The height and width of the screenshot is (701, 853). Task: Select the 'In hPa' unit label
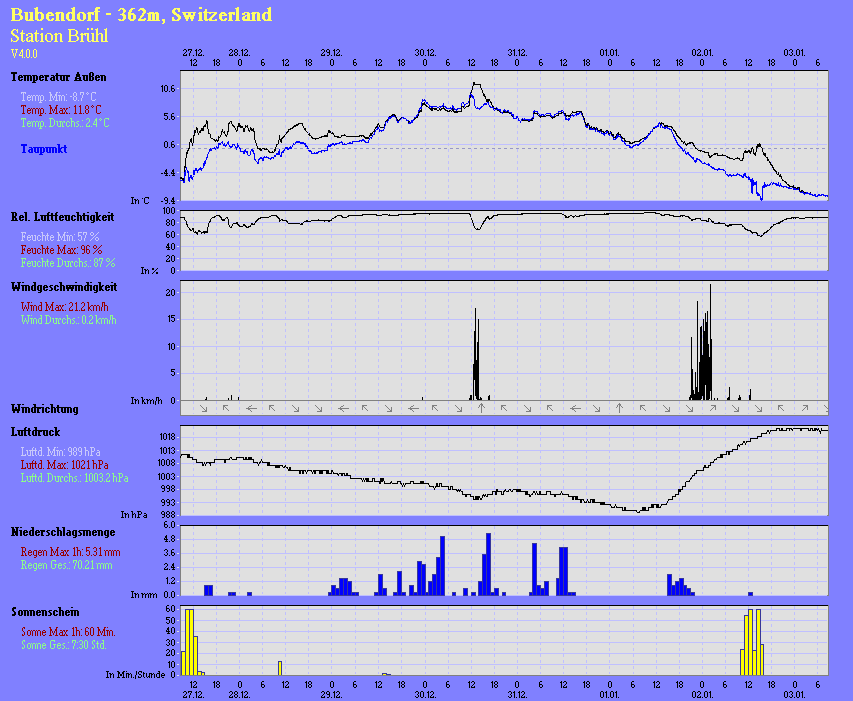pyautogui.click(x=134, y=514)
